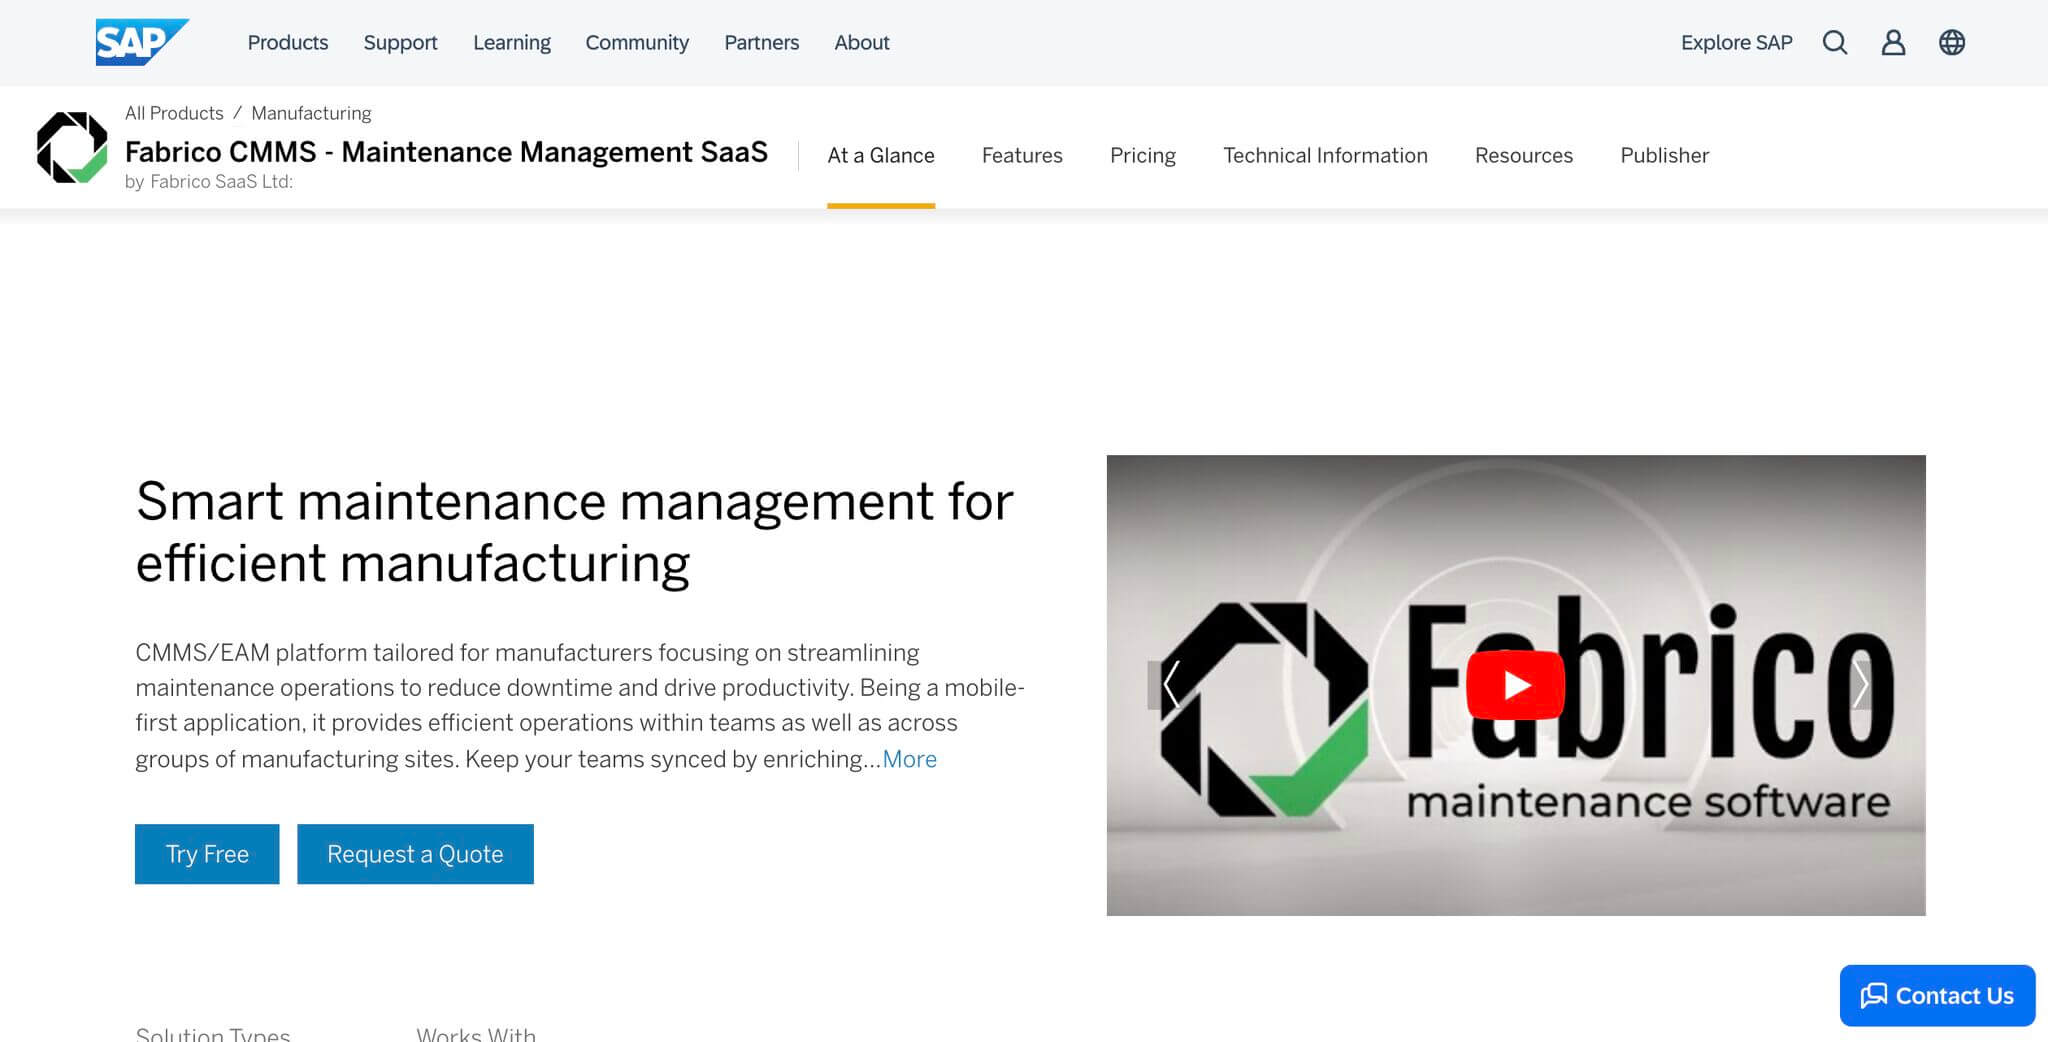
Task: Open the search magnifier icon
Action: pos(1834,42)
